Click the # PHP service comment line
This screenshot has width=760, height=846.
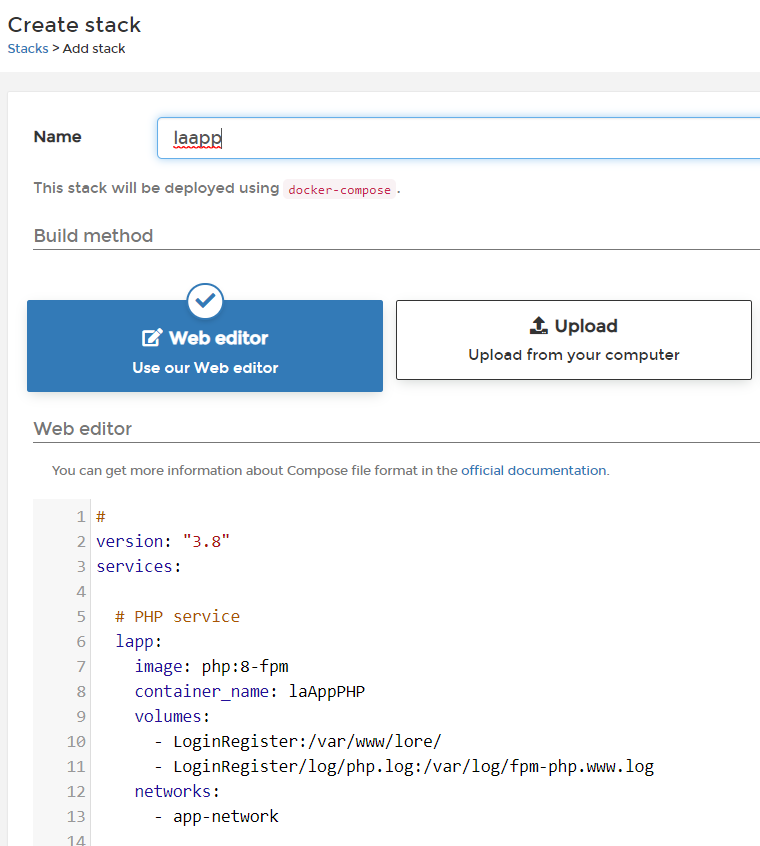[x=177, y=616]
